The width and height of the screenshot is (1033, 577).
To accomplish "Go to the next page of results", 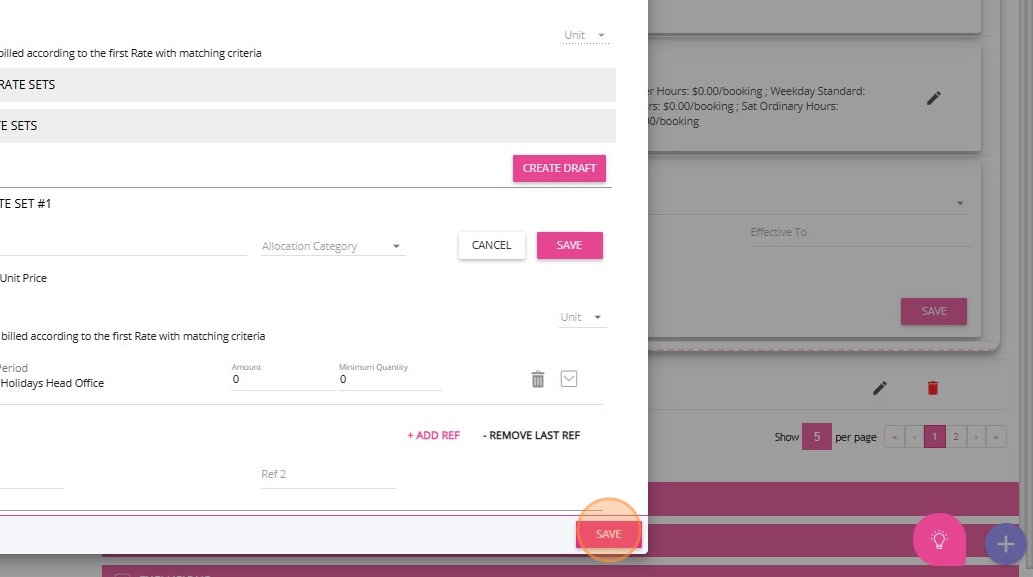I will (x=976, y=437).
